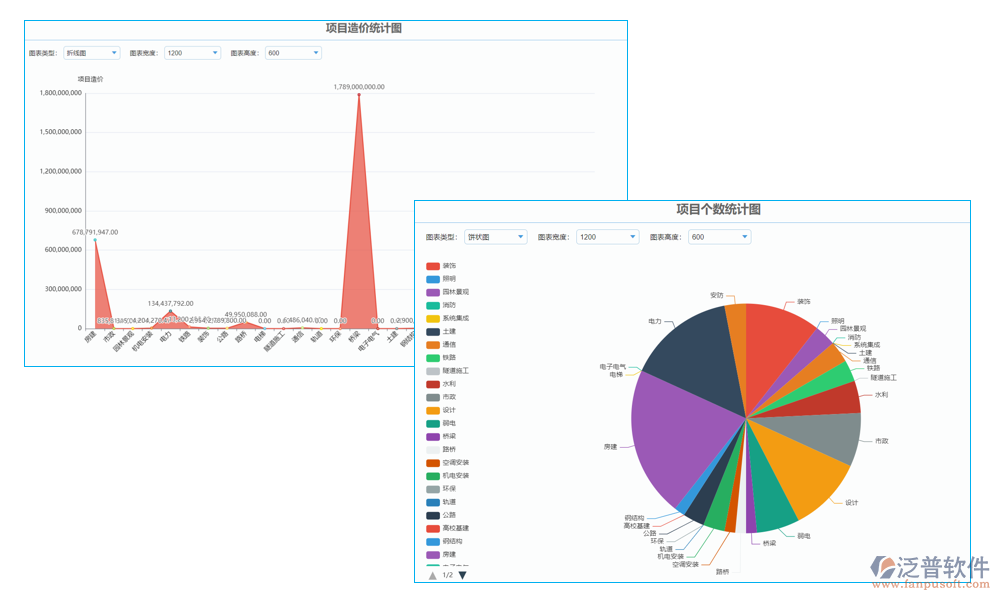Viewport: 1000px width, 600px height.
Task: Toggle 轨道 legend entry
Action: tap(441, 502)
